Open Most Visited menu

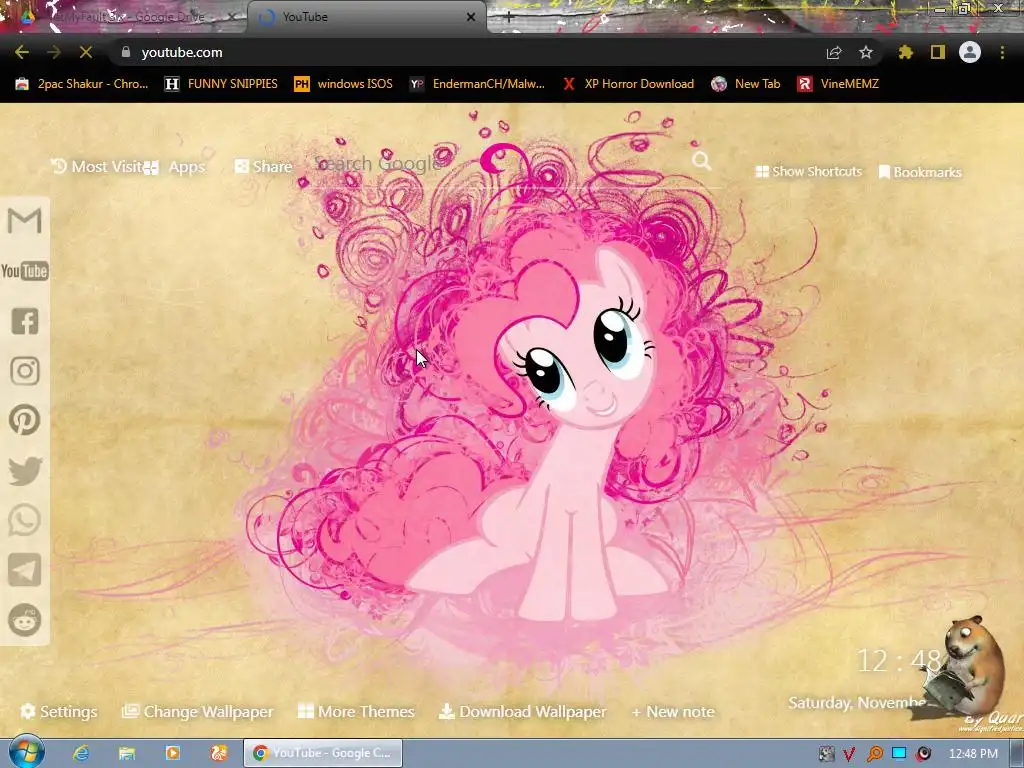click(x=97, y=167)
